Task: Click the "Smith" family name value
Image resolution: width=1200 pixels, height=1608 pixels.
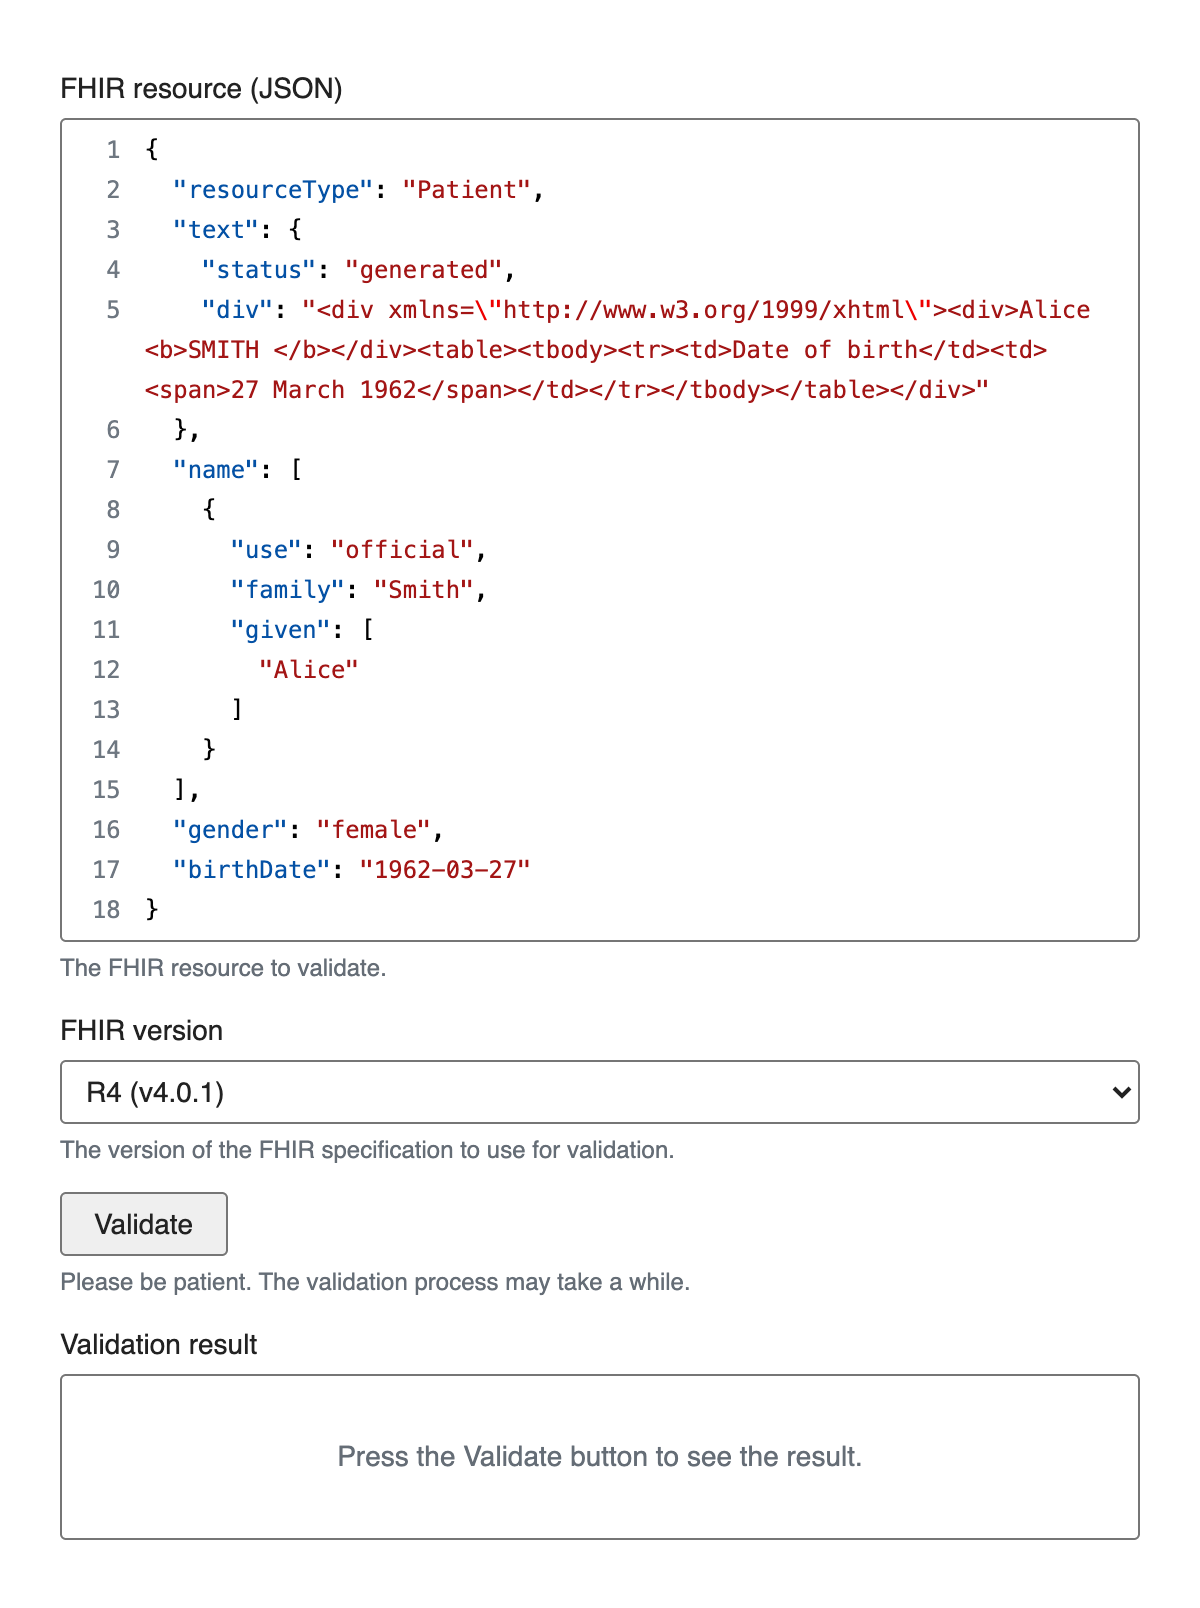Action: pos(423,590)
